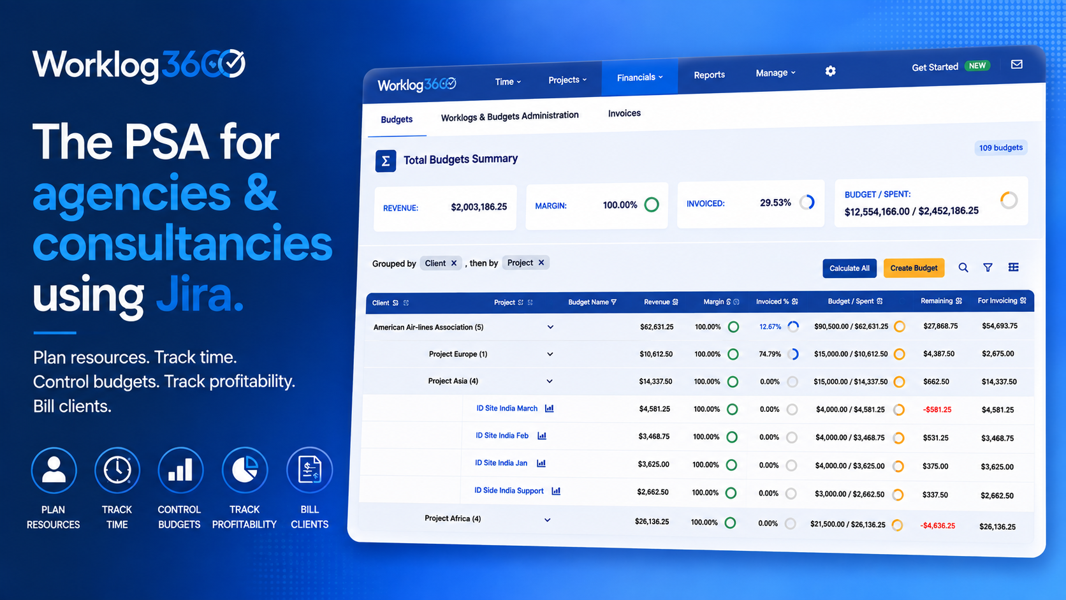Sort by the For Invoicing column header
1066x600 pixels.
(x=1002, y=300)
